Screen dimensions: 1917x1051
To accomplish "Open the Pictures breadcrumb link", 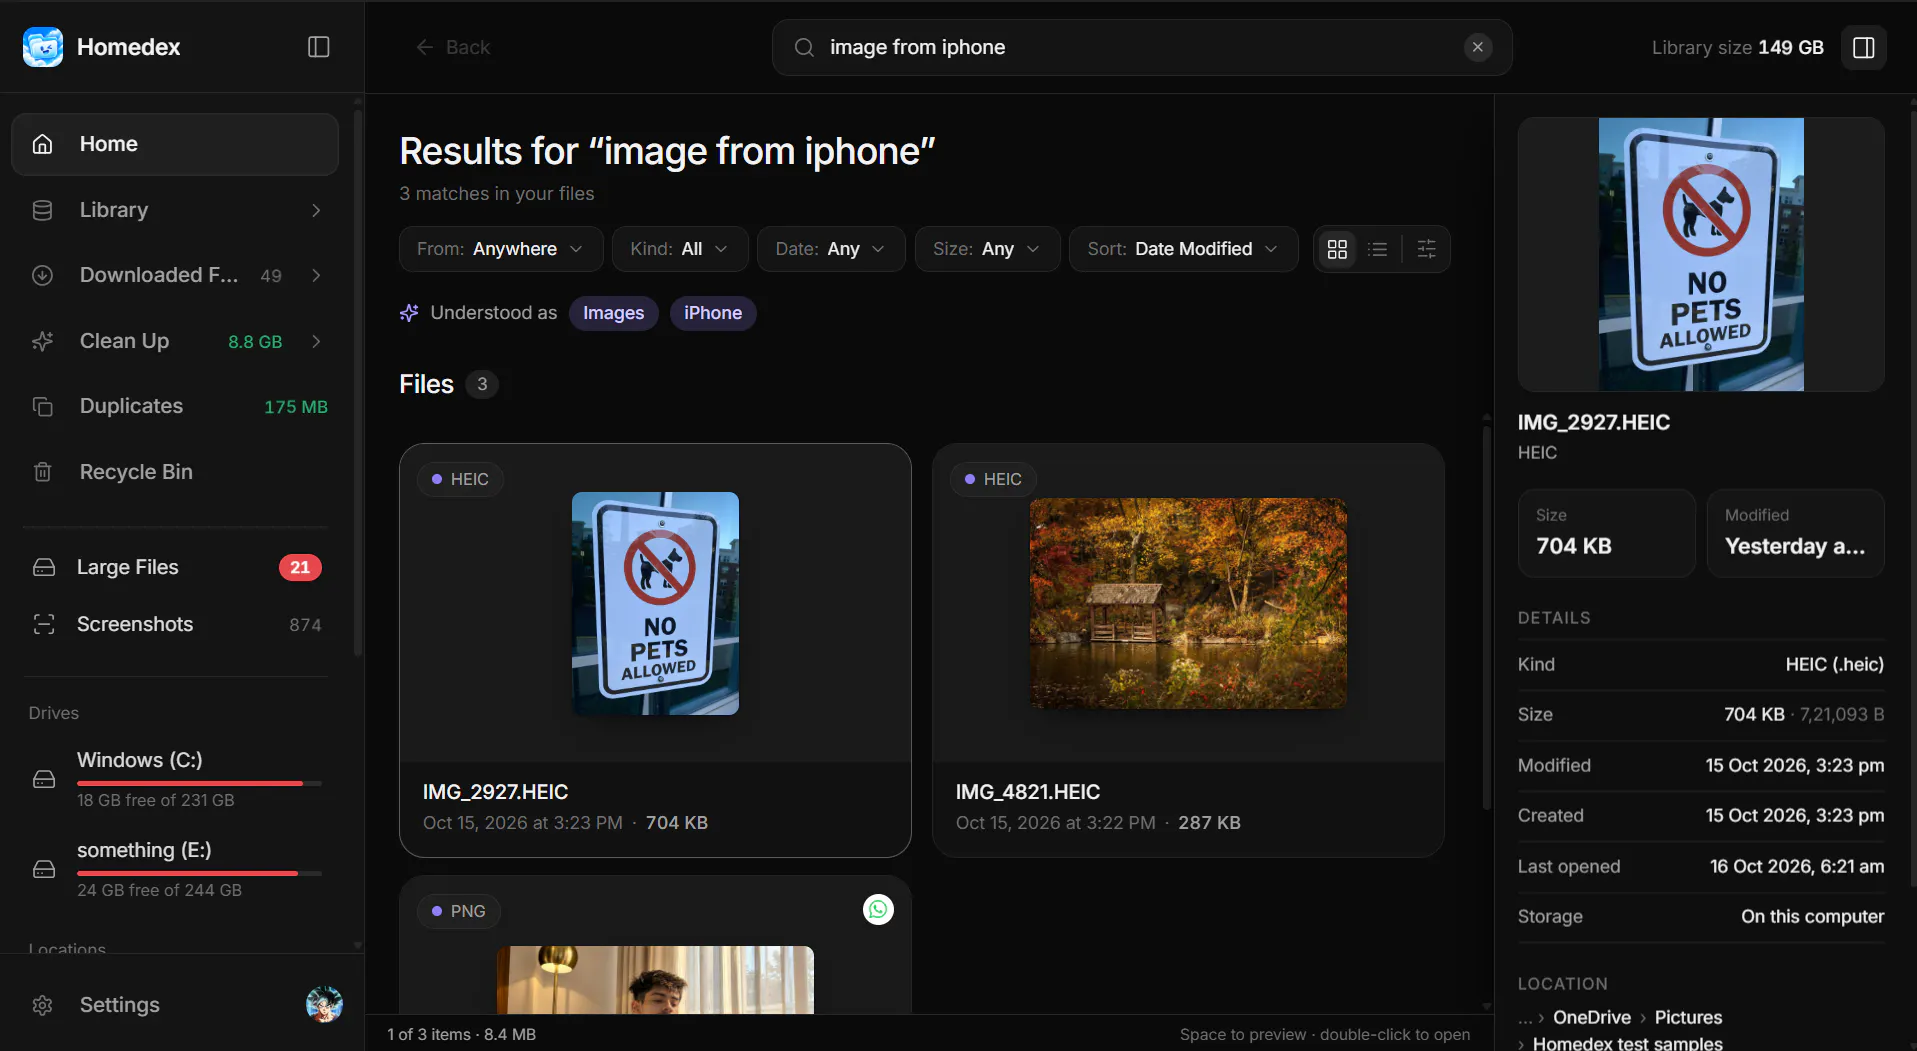I will [x=1688, y=1017].
